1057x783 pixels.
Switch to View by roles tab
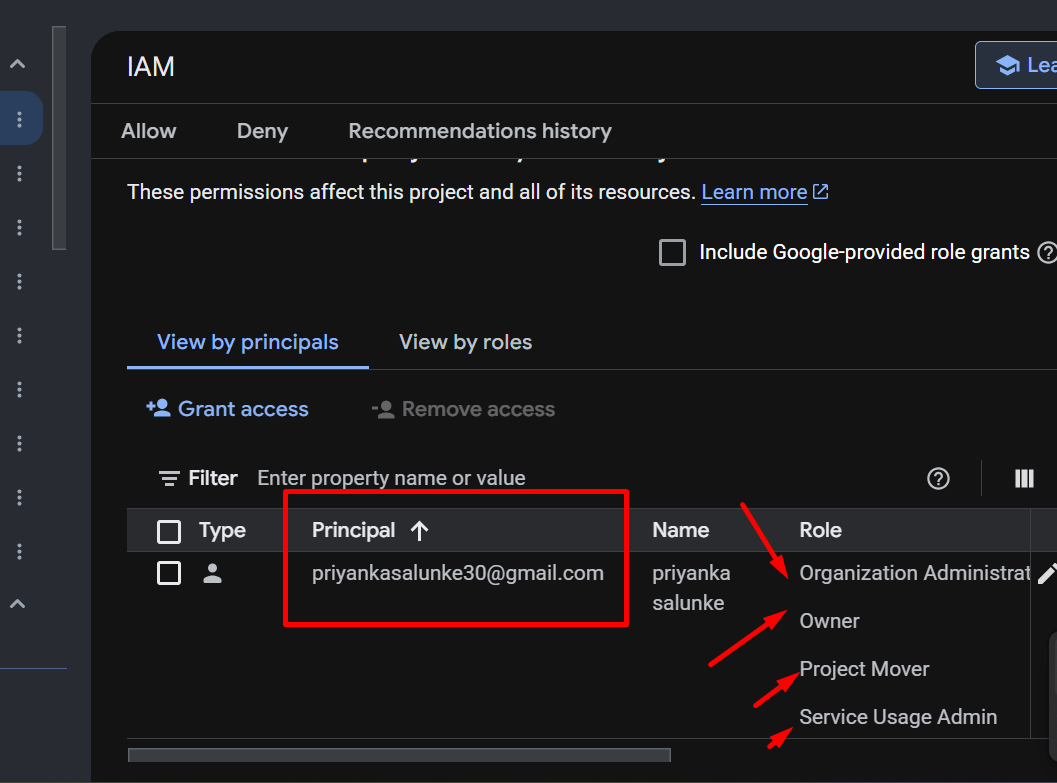click(465, 342)
